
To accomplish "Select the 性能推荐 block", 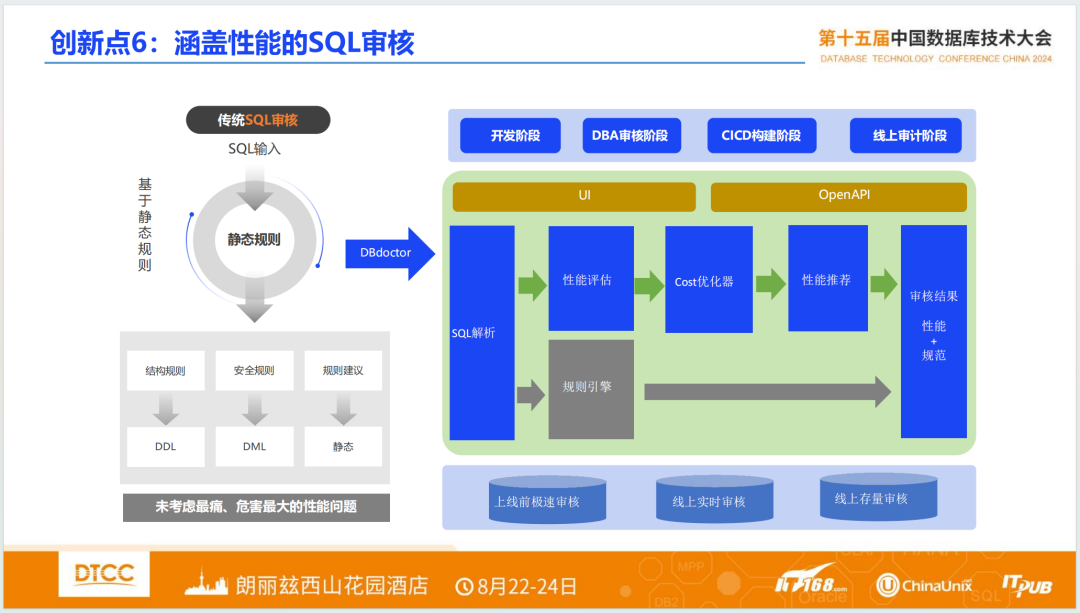I will (828, 278).
